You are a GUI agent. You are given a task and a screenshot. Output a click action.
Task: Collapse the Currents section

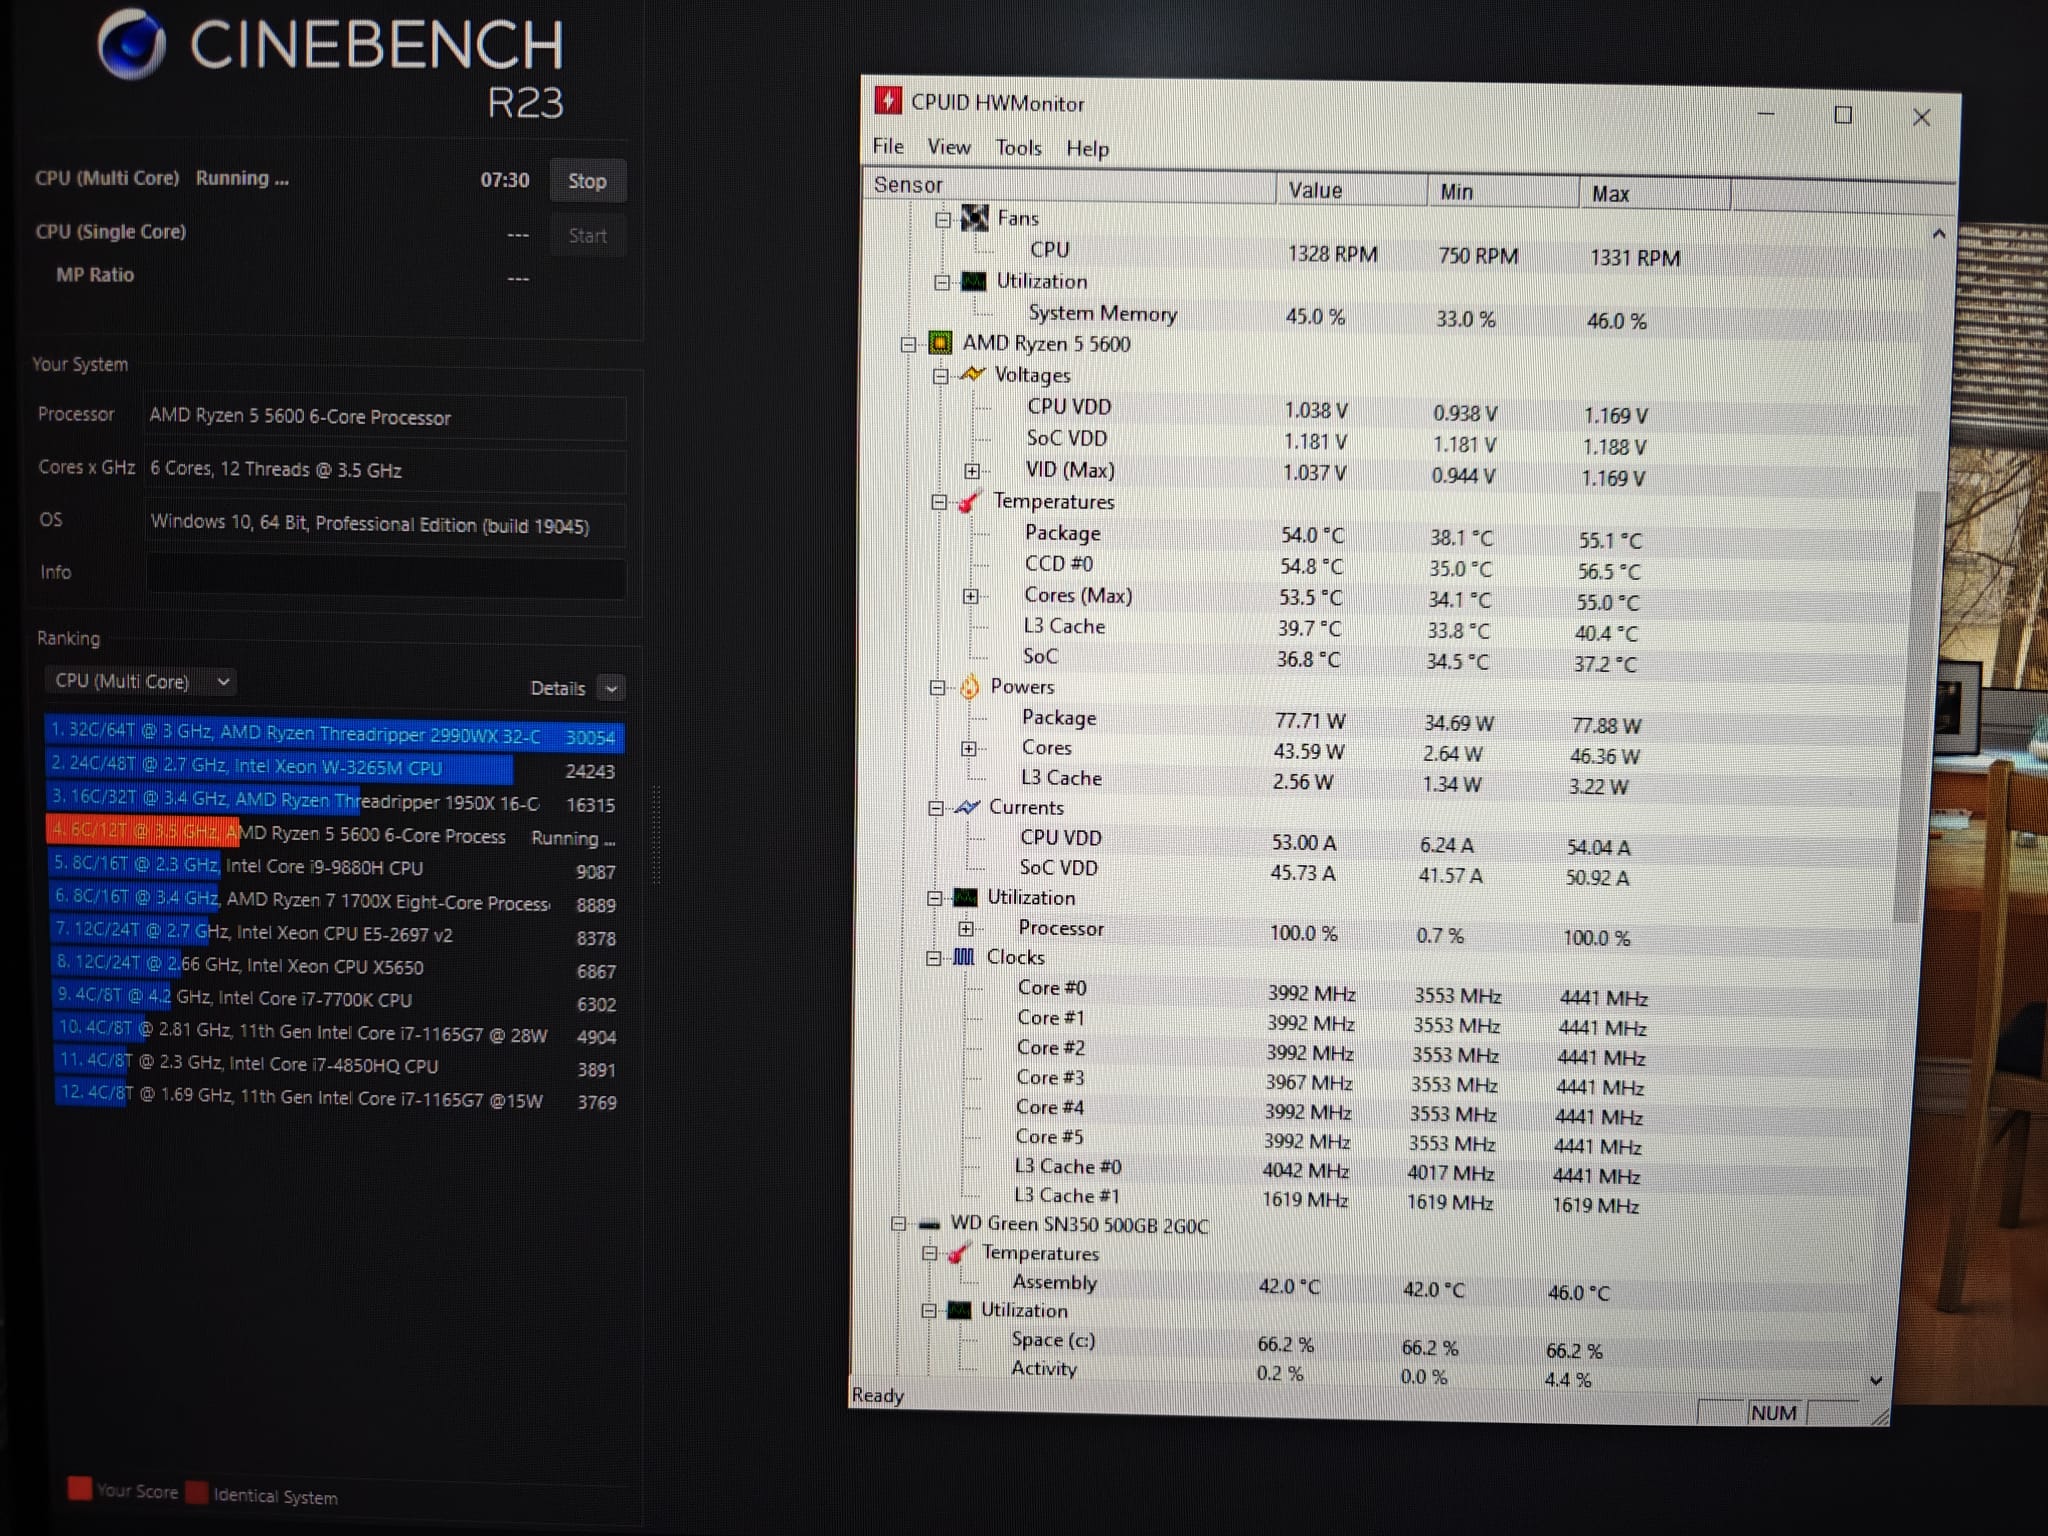936,808
